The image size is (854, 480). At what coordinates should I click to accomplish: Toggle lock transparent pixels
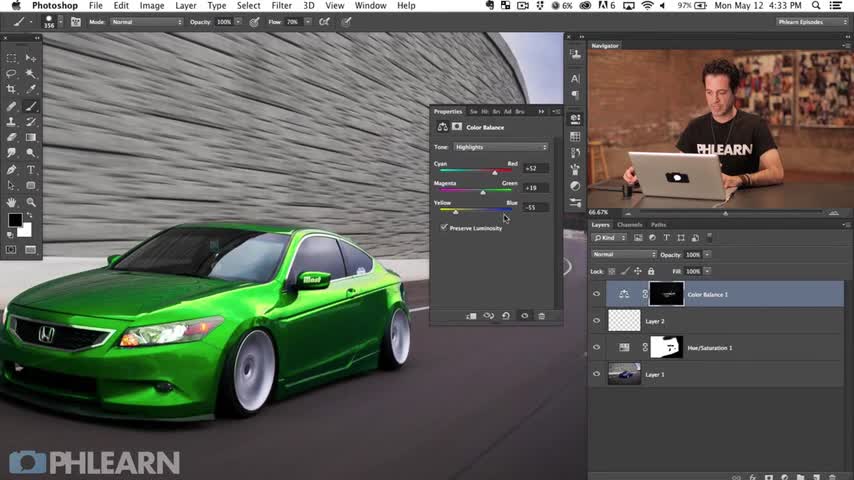click(612, 271)
